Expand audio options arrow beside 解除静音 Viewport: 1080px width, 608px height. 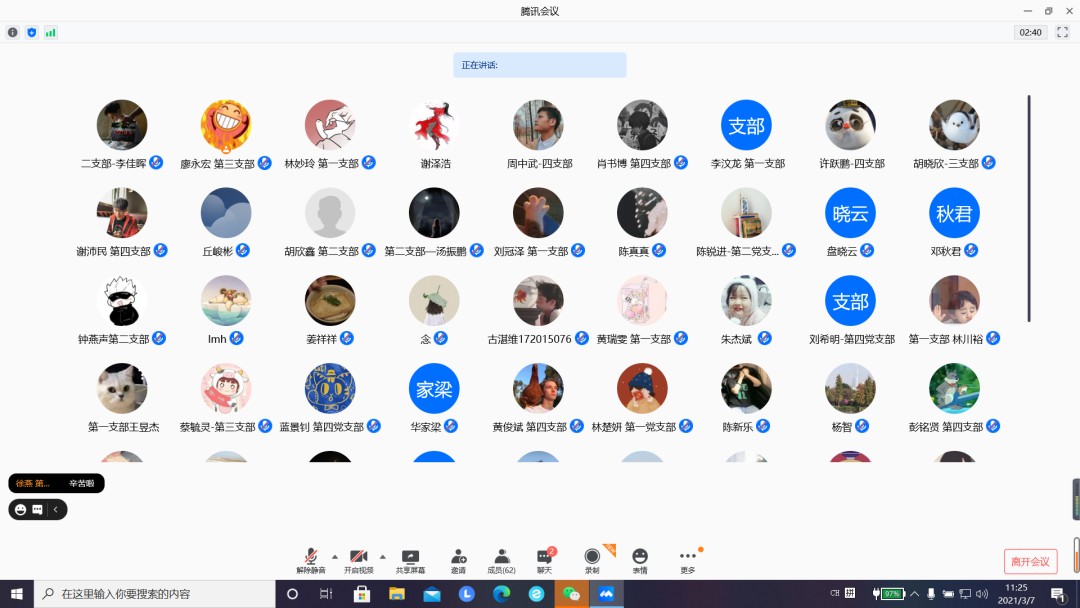[x=334, y=556]
